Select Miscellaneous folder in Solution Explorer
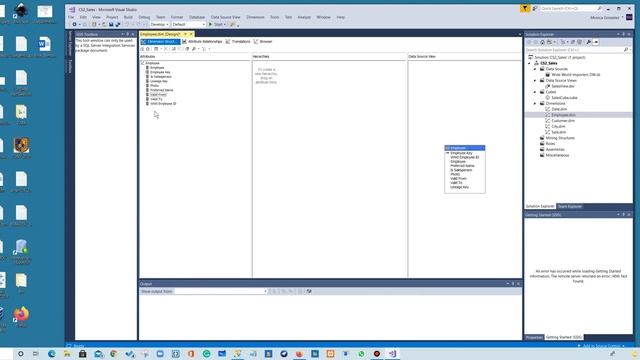Image resolution: width=640 pixels, height=360 pixels. coord(554,155)
